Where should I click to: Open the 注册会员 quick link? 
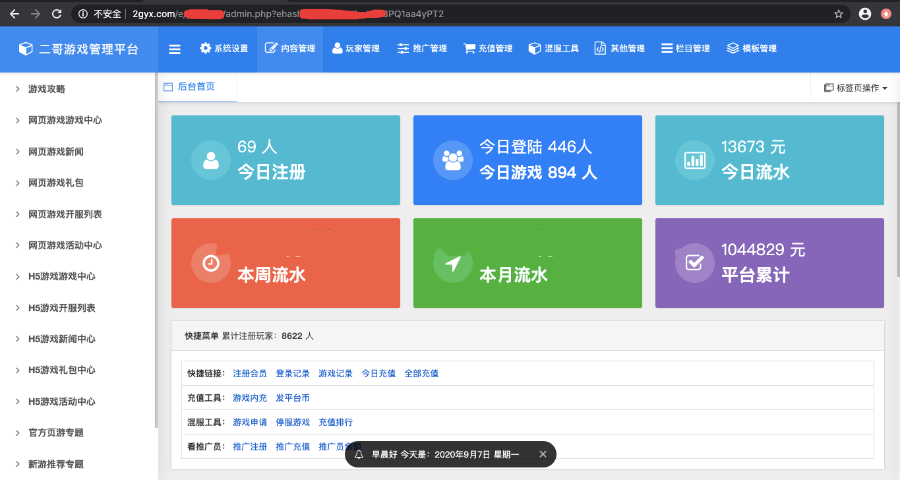(x=249, y=373)
